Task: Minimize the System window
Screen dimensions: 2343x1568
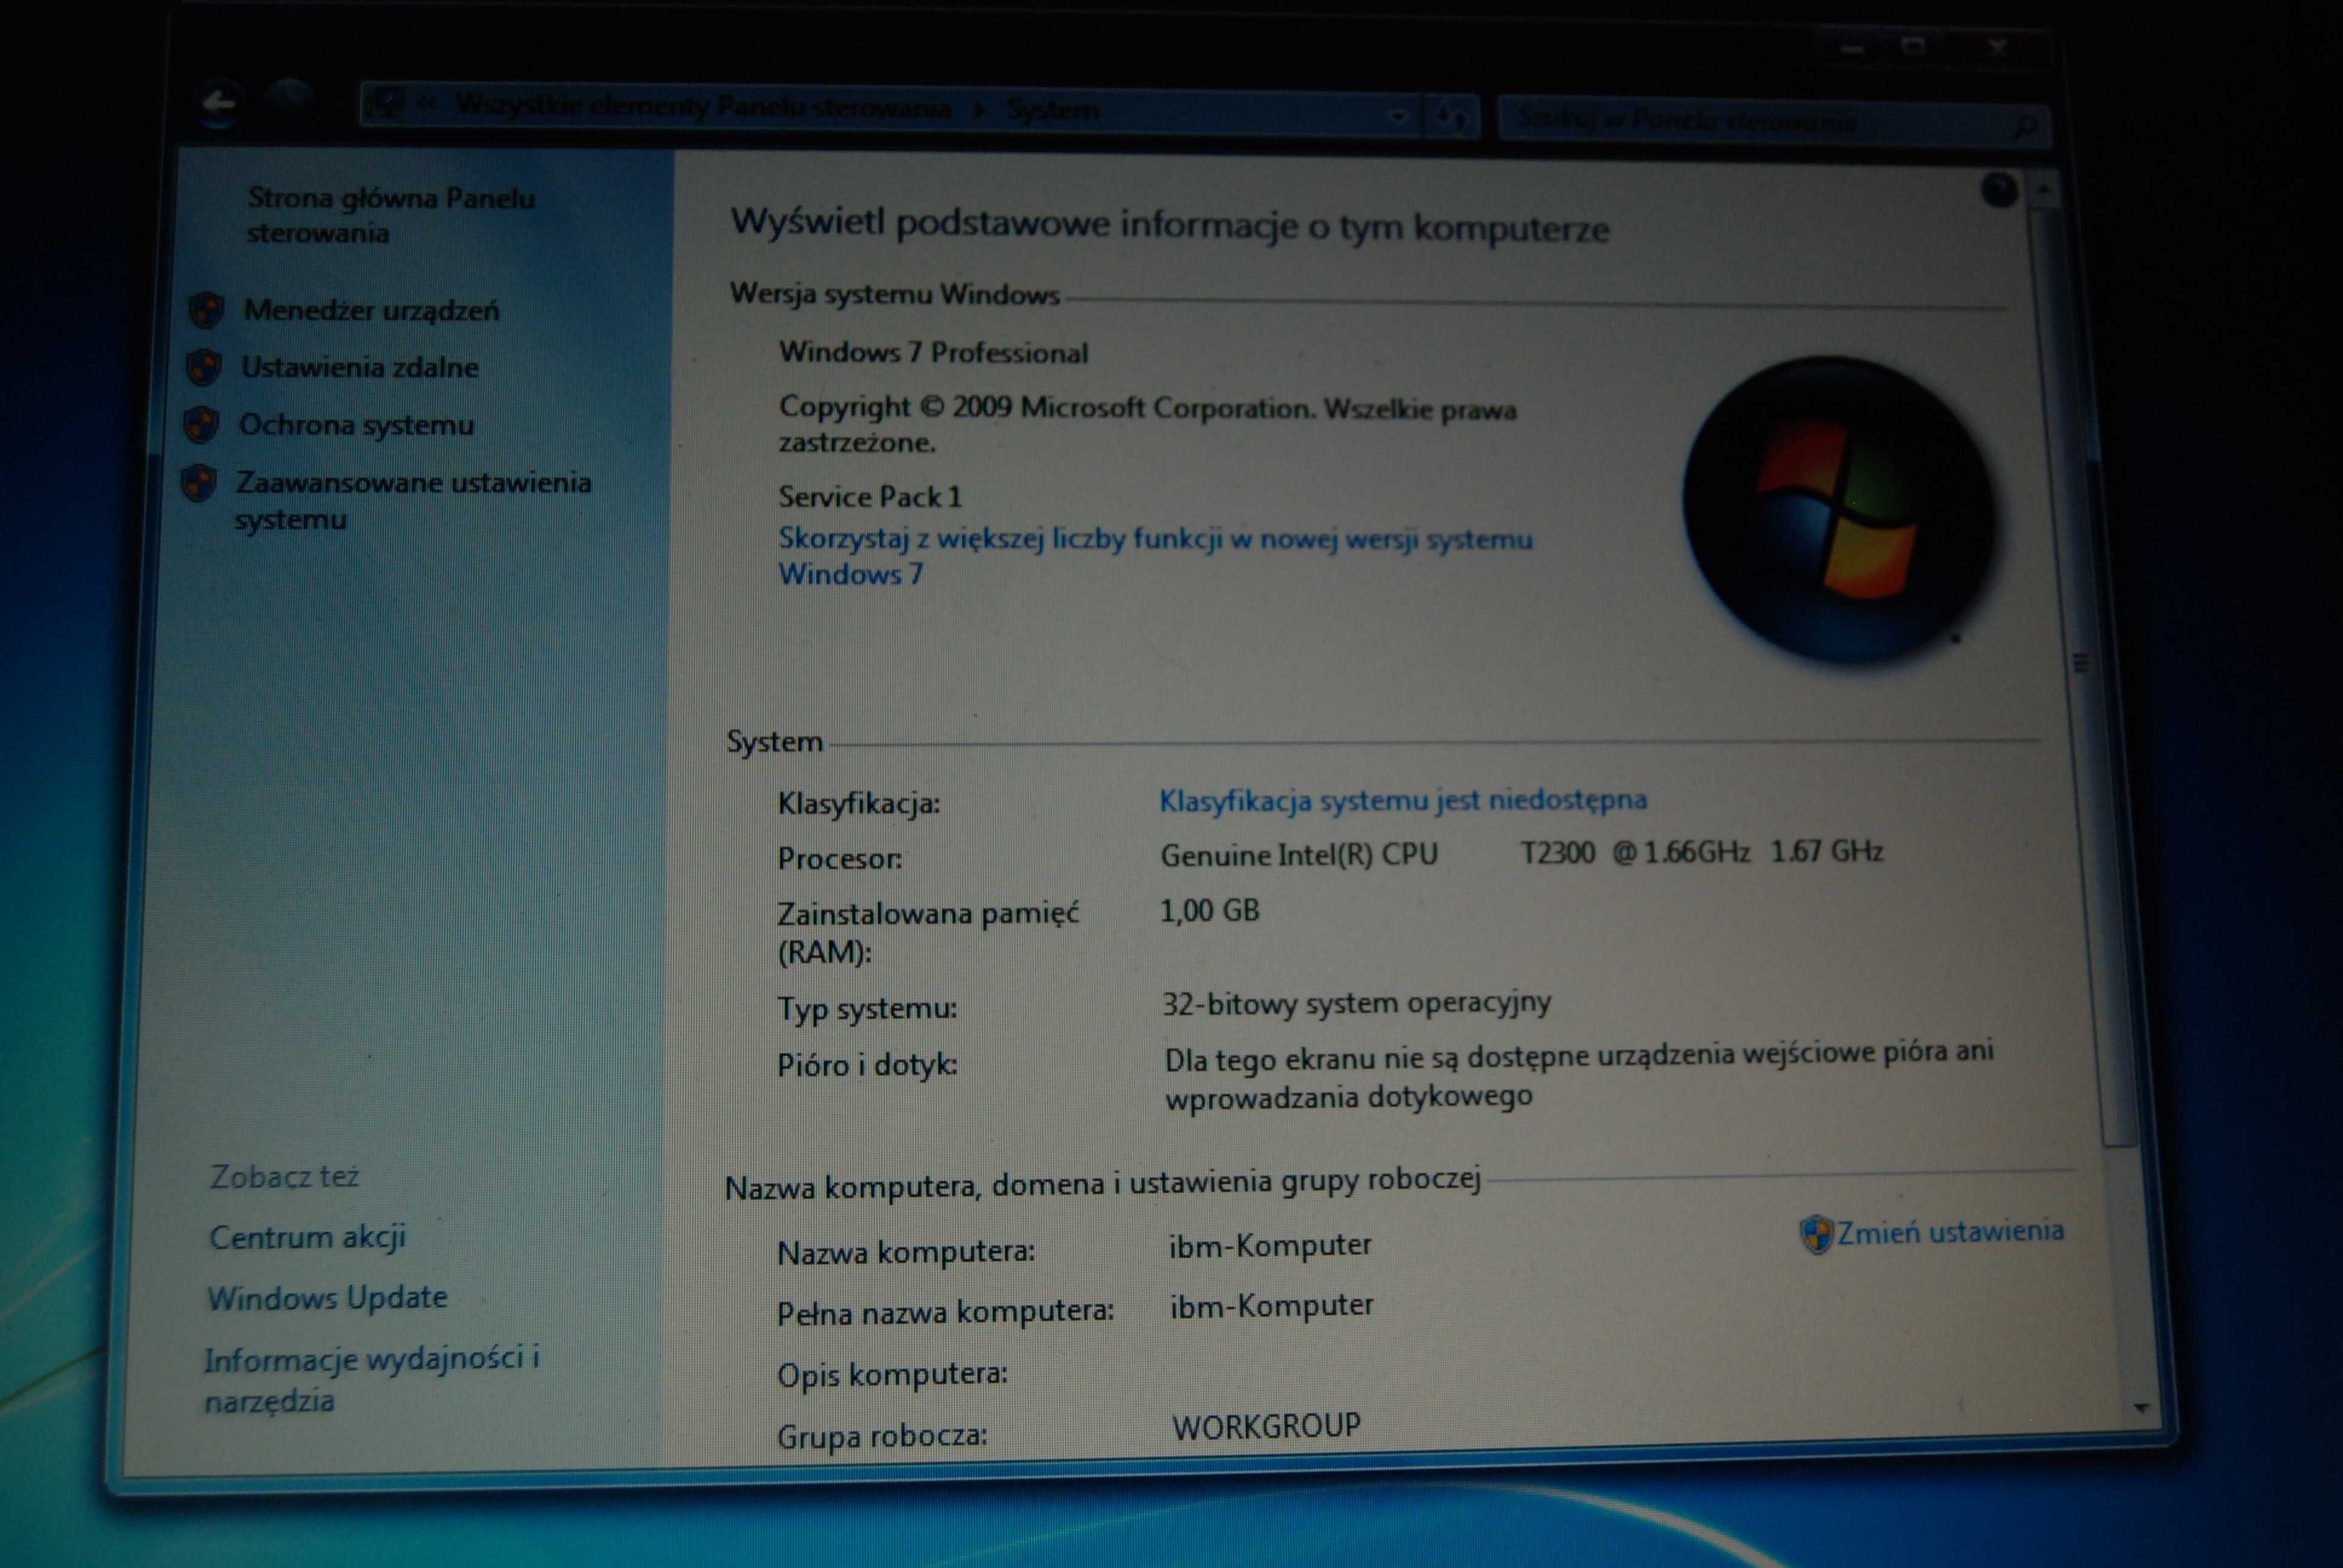Action: (x=1852, y=48)
